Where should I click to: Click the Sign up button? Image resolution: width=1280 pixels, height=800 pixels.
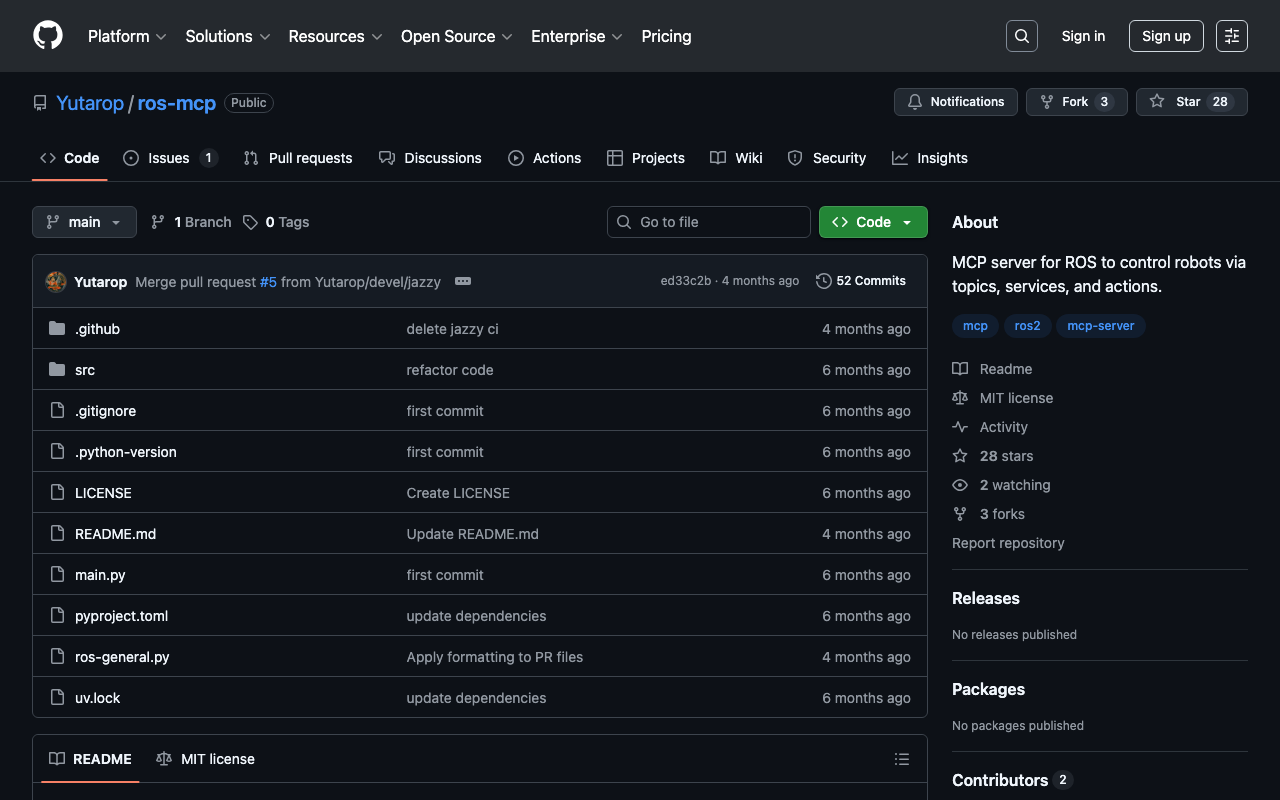point(1165,36)
